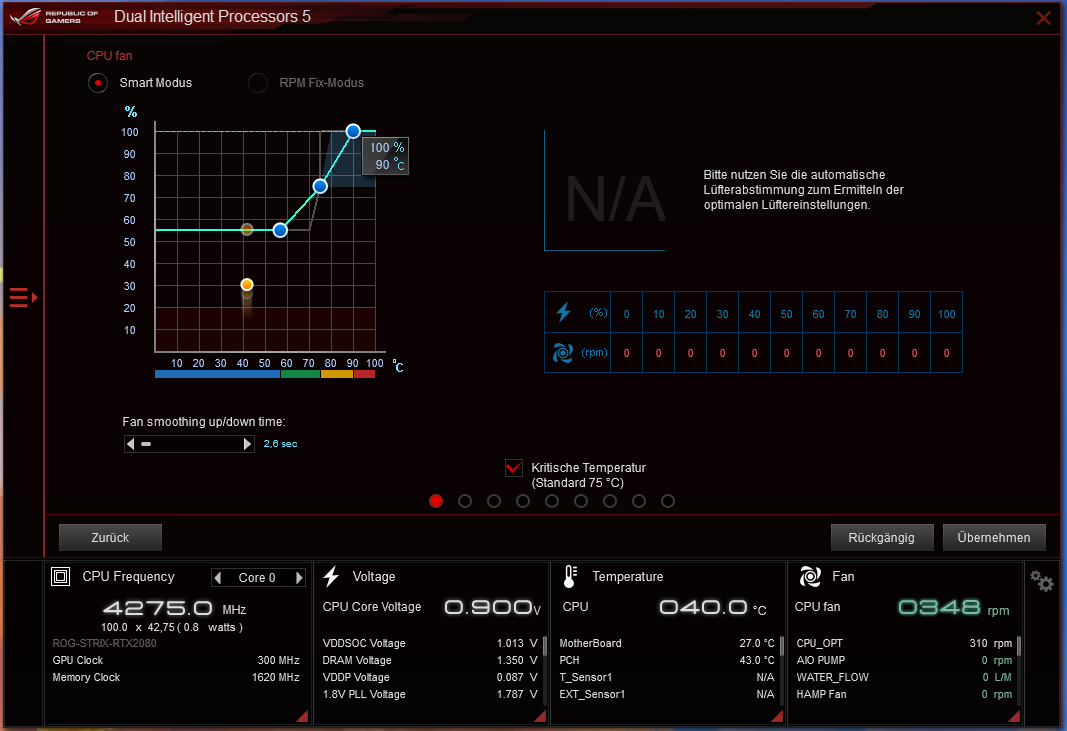Click the Temperature panel scrollbar
The image size is (1067, 731).
click(782, 646)
